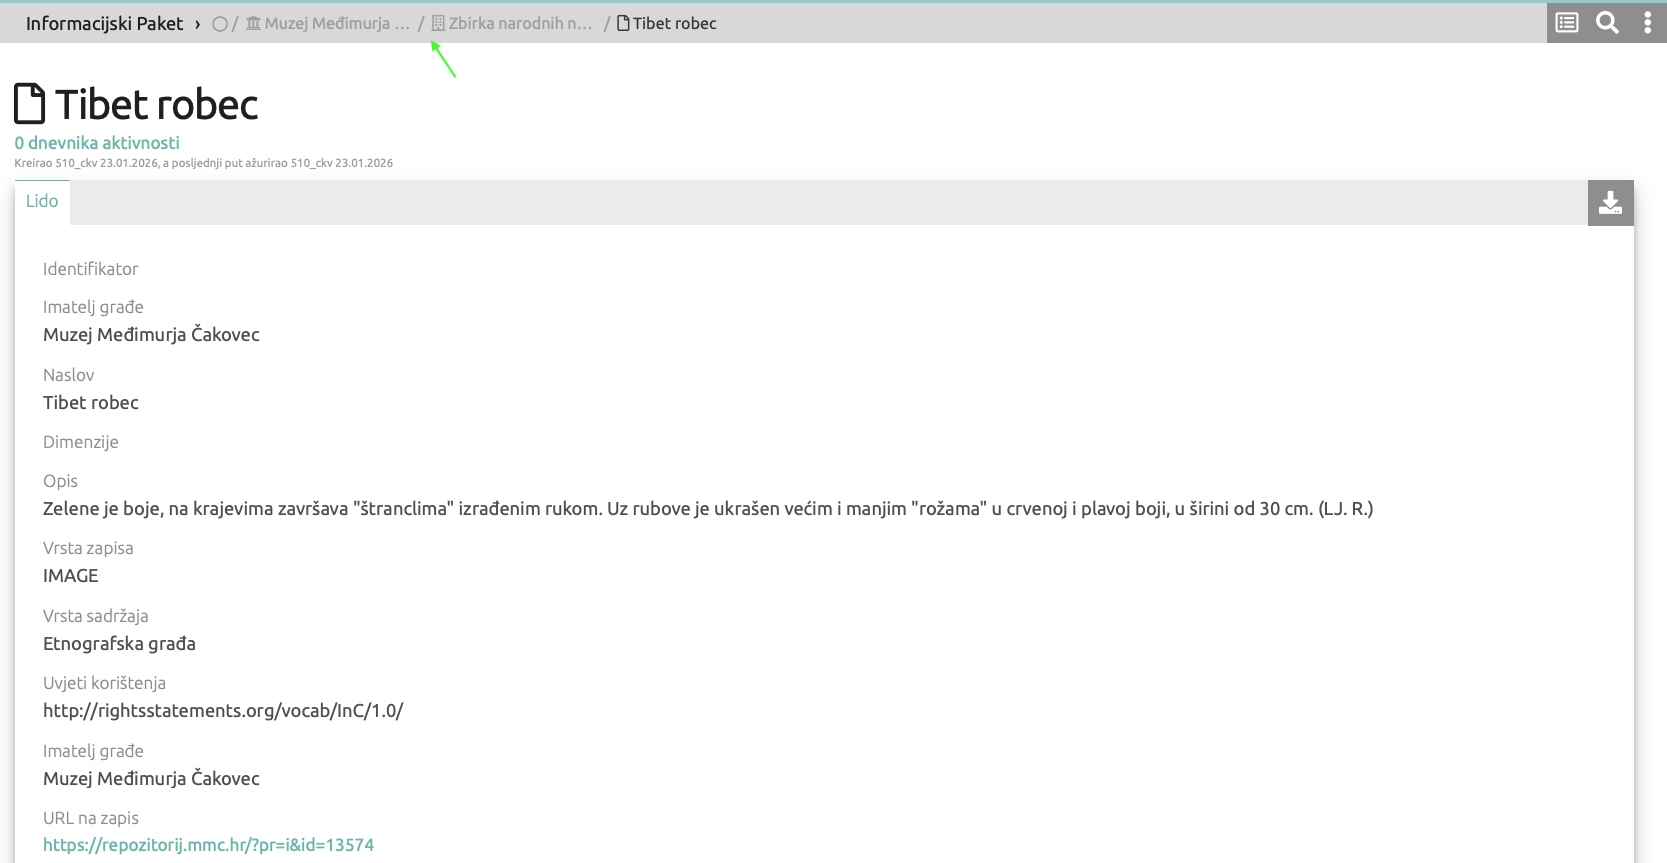The width and height of the screenshot is (1667, 863).
Task: Select the rightsstatements.org URL text
Action: pyautogui.click(x=223, y=711)
